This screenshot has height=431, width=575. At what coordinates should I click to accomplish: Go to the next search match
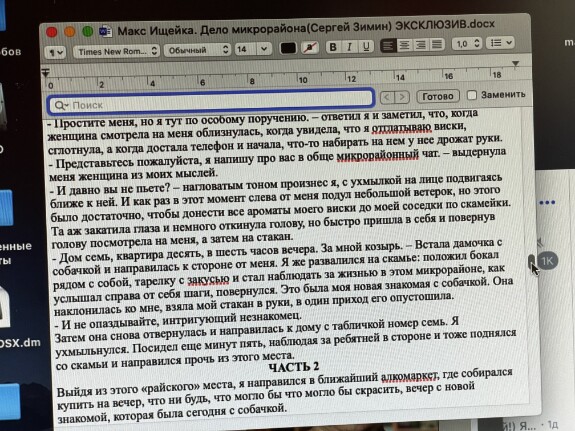click(402, 97)
